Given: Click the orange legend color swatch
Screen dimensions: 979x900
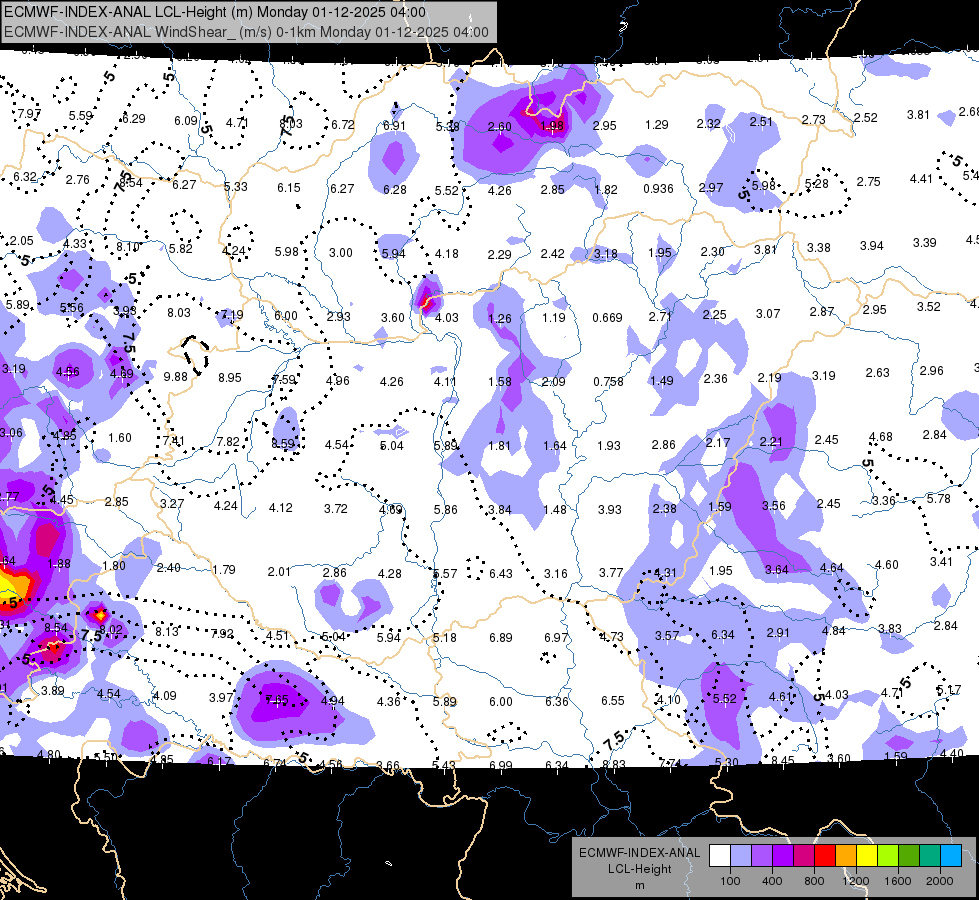Looking at the screenshot, I should [x=846, y=856].
